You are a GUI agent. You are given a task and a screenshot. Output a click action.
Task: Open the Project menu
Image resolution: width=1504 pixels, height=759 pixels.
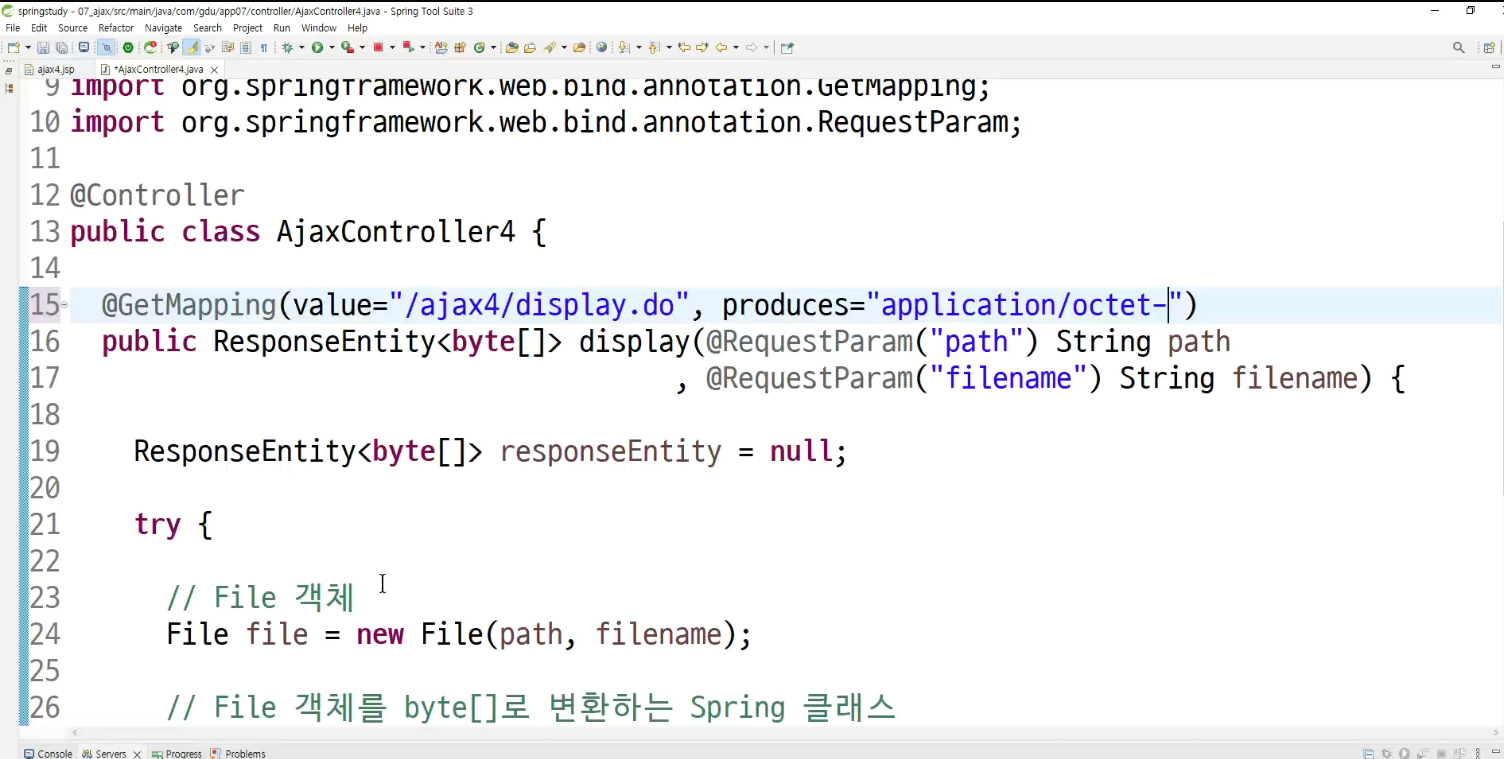248,28
